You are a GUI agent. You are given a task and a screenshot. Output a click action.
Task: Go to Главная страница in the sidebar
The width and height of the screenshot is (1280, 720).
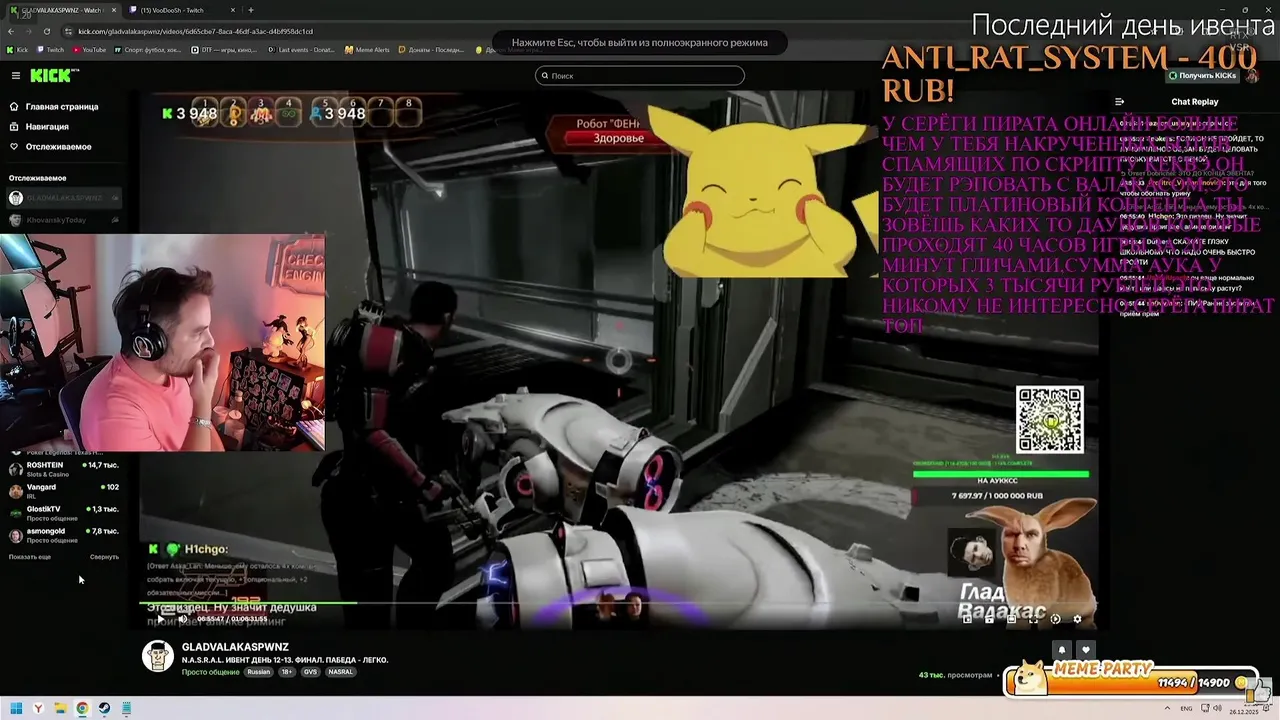coord(54,107)
